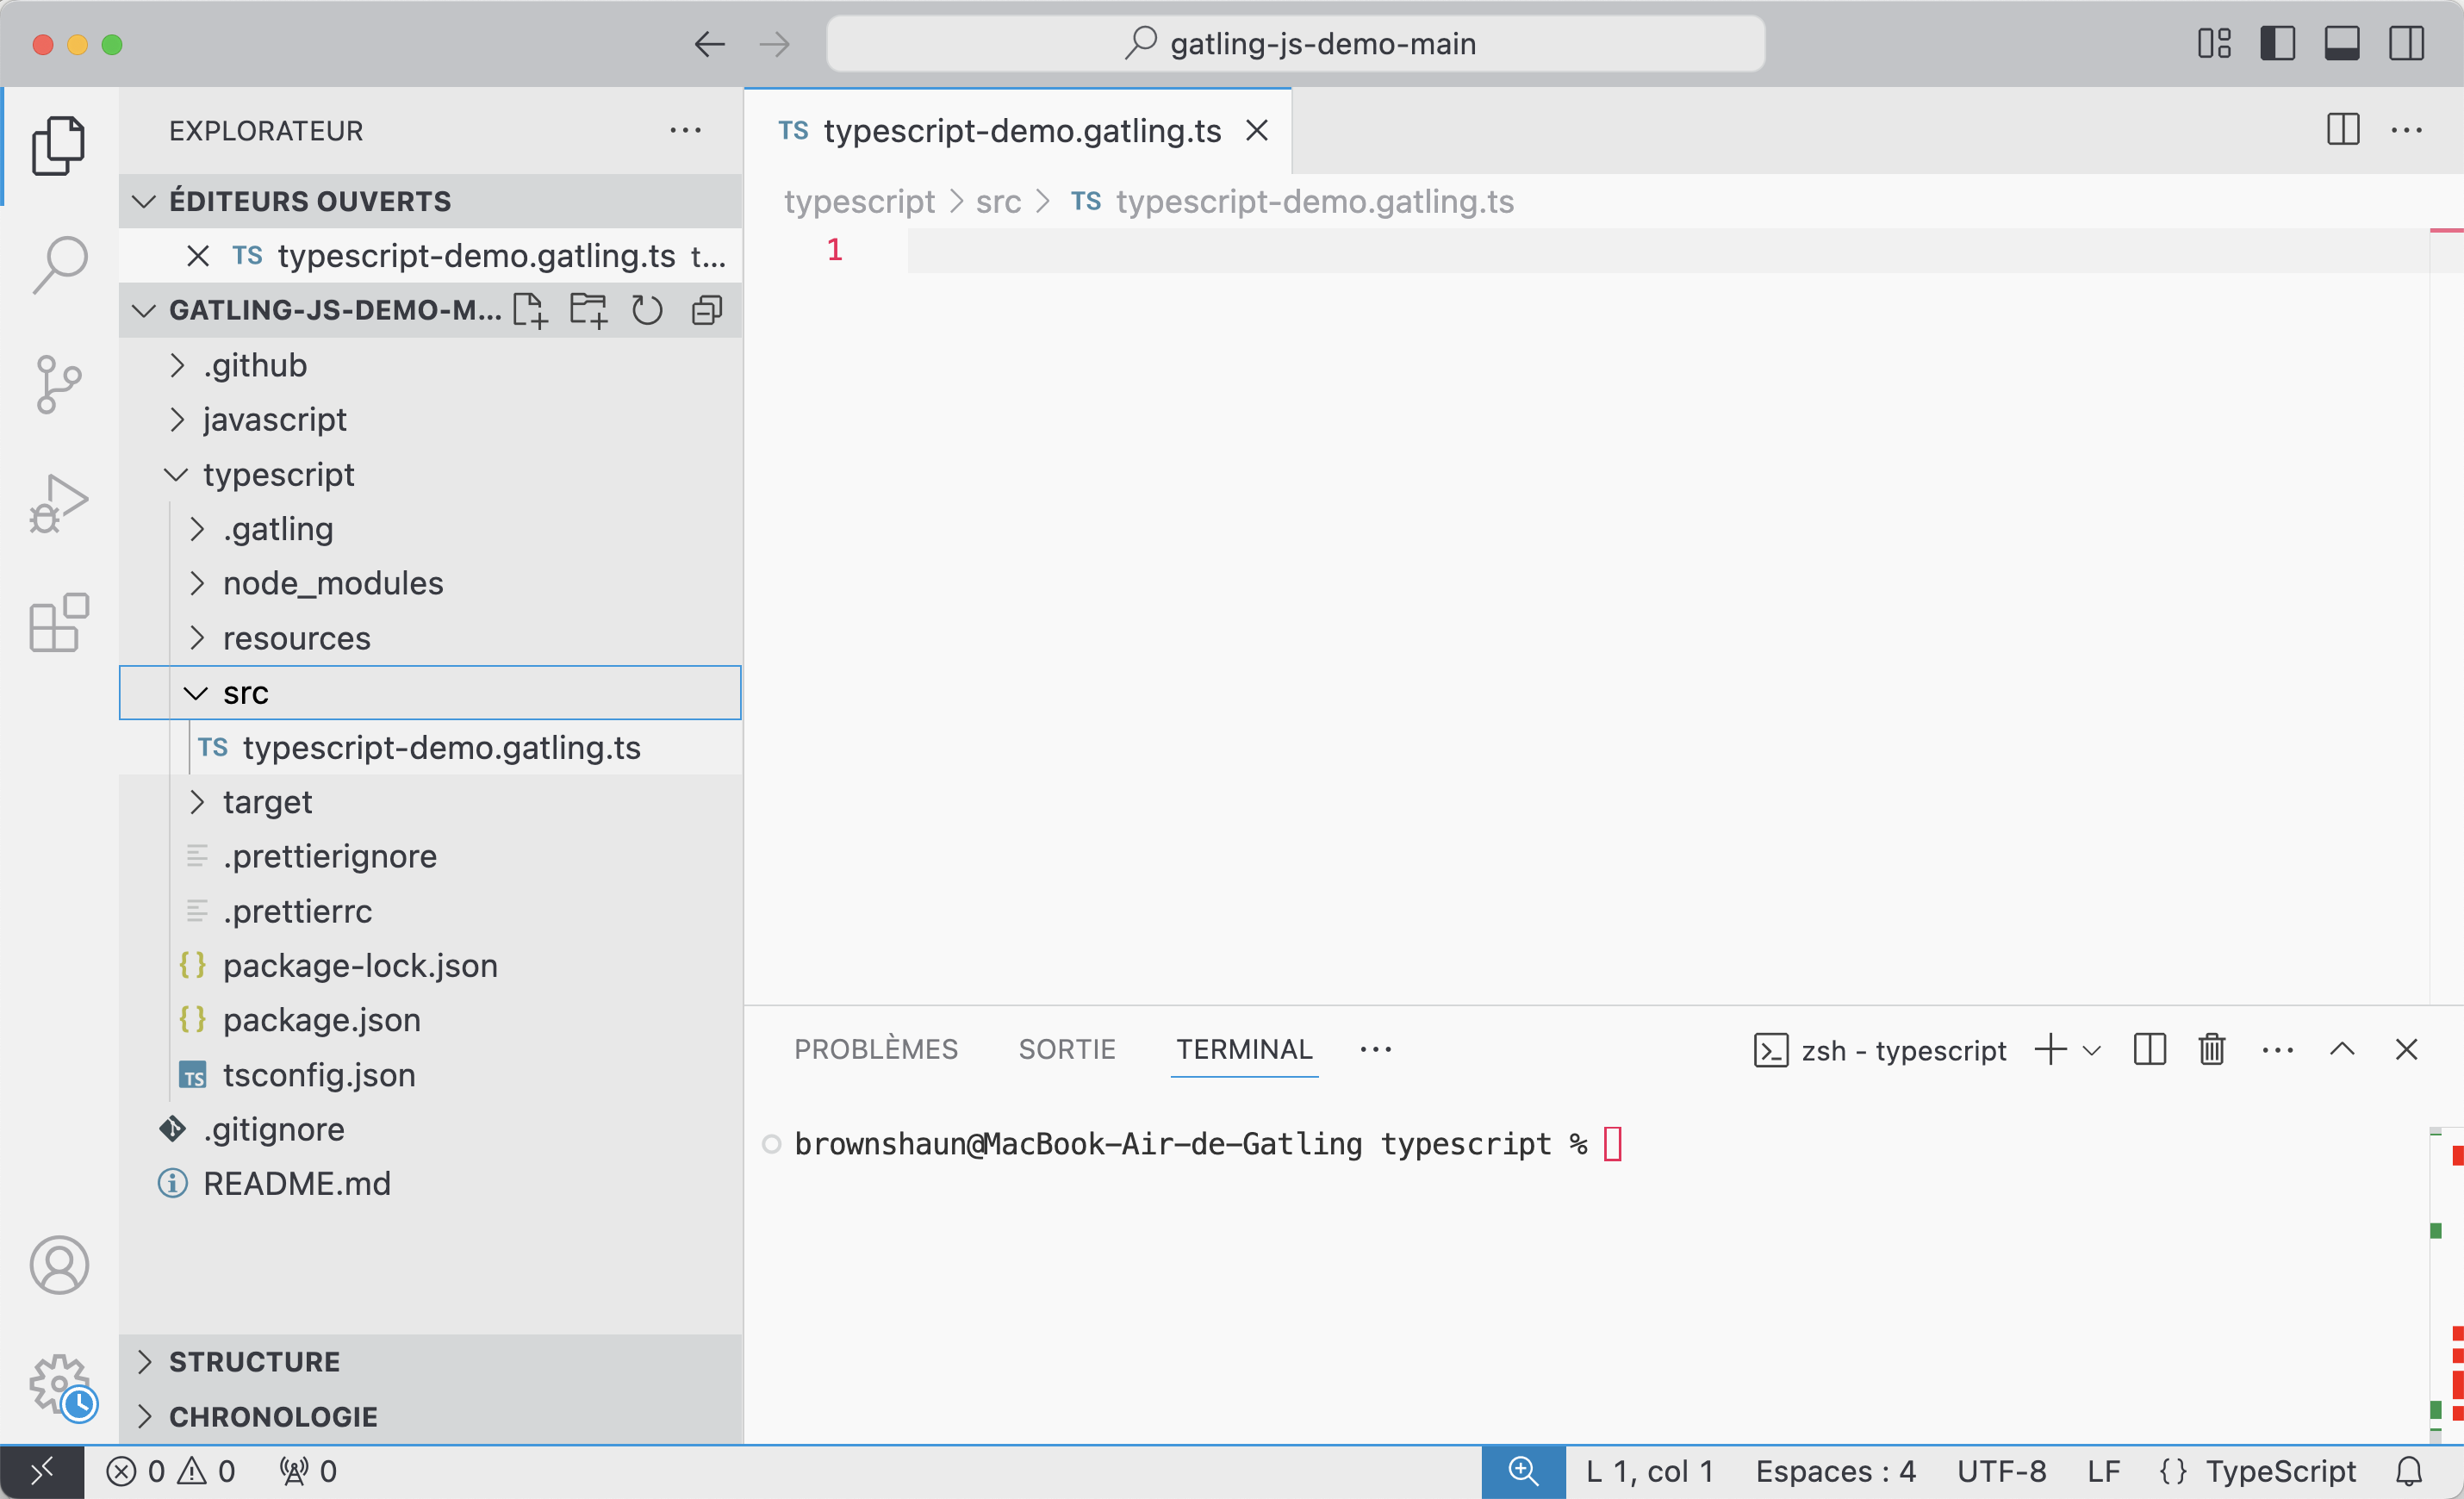Open the Accounts menu icon
Viewport: 2464px width, 1499px height.
click(x=59, y=1265)
